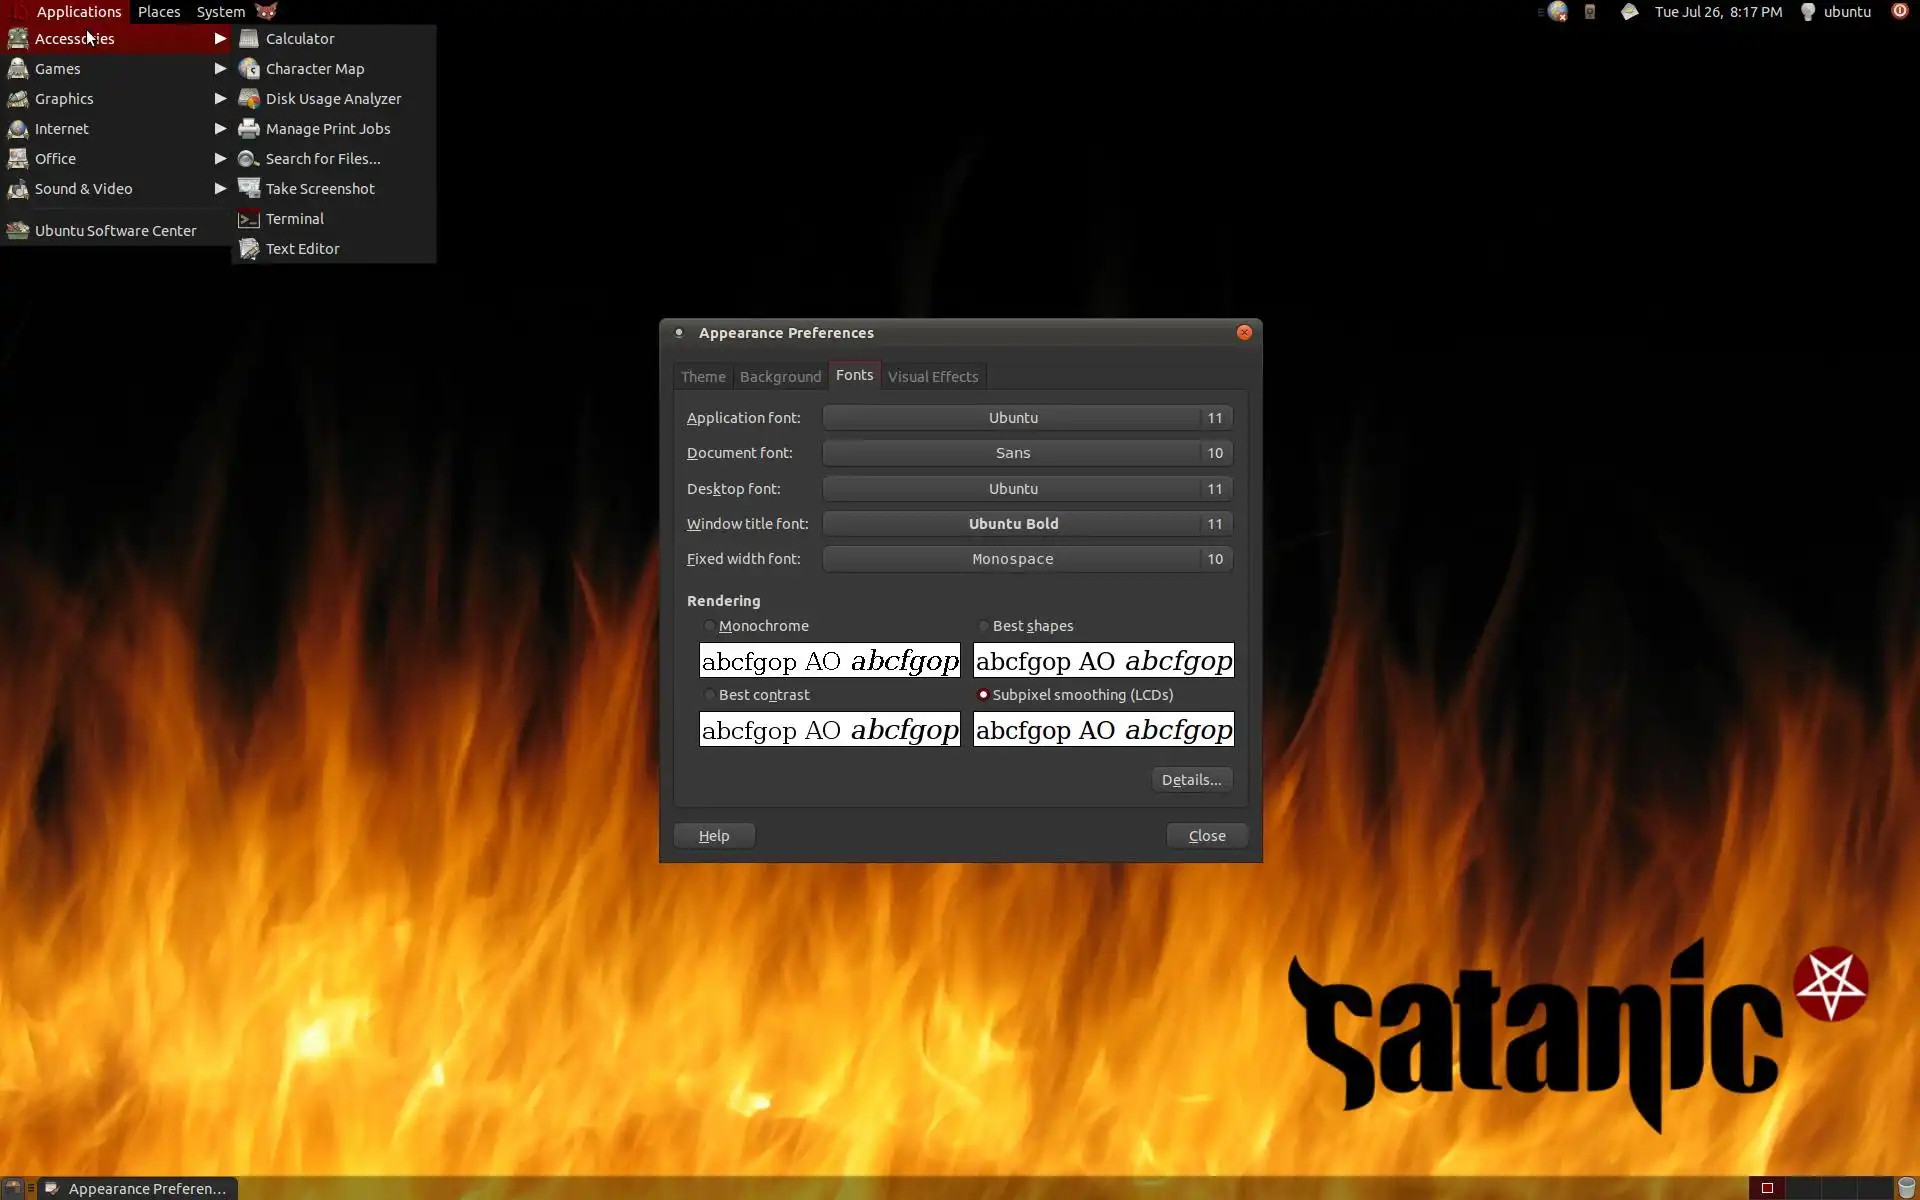Open the Places menu
The height and width of the screenshot is (1200, 1920).
pyautogui.click(x=159, y=12)
